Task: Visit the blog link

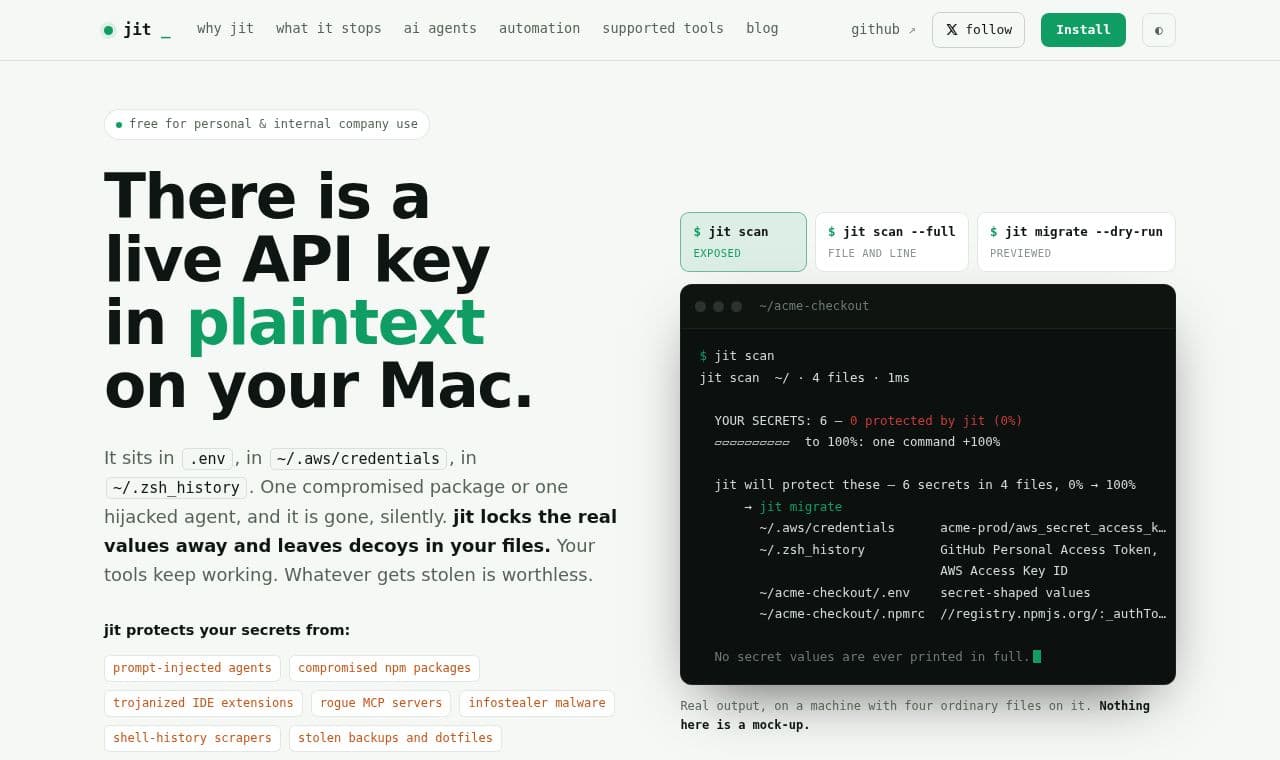Action: [762, 28]
